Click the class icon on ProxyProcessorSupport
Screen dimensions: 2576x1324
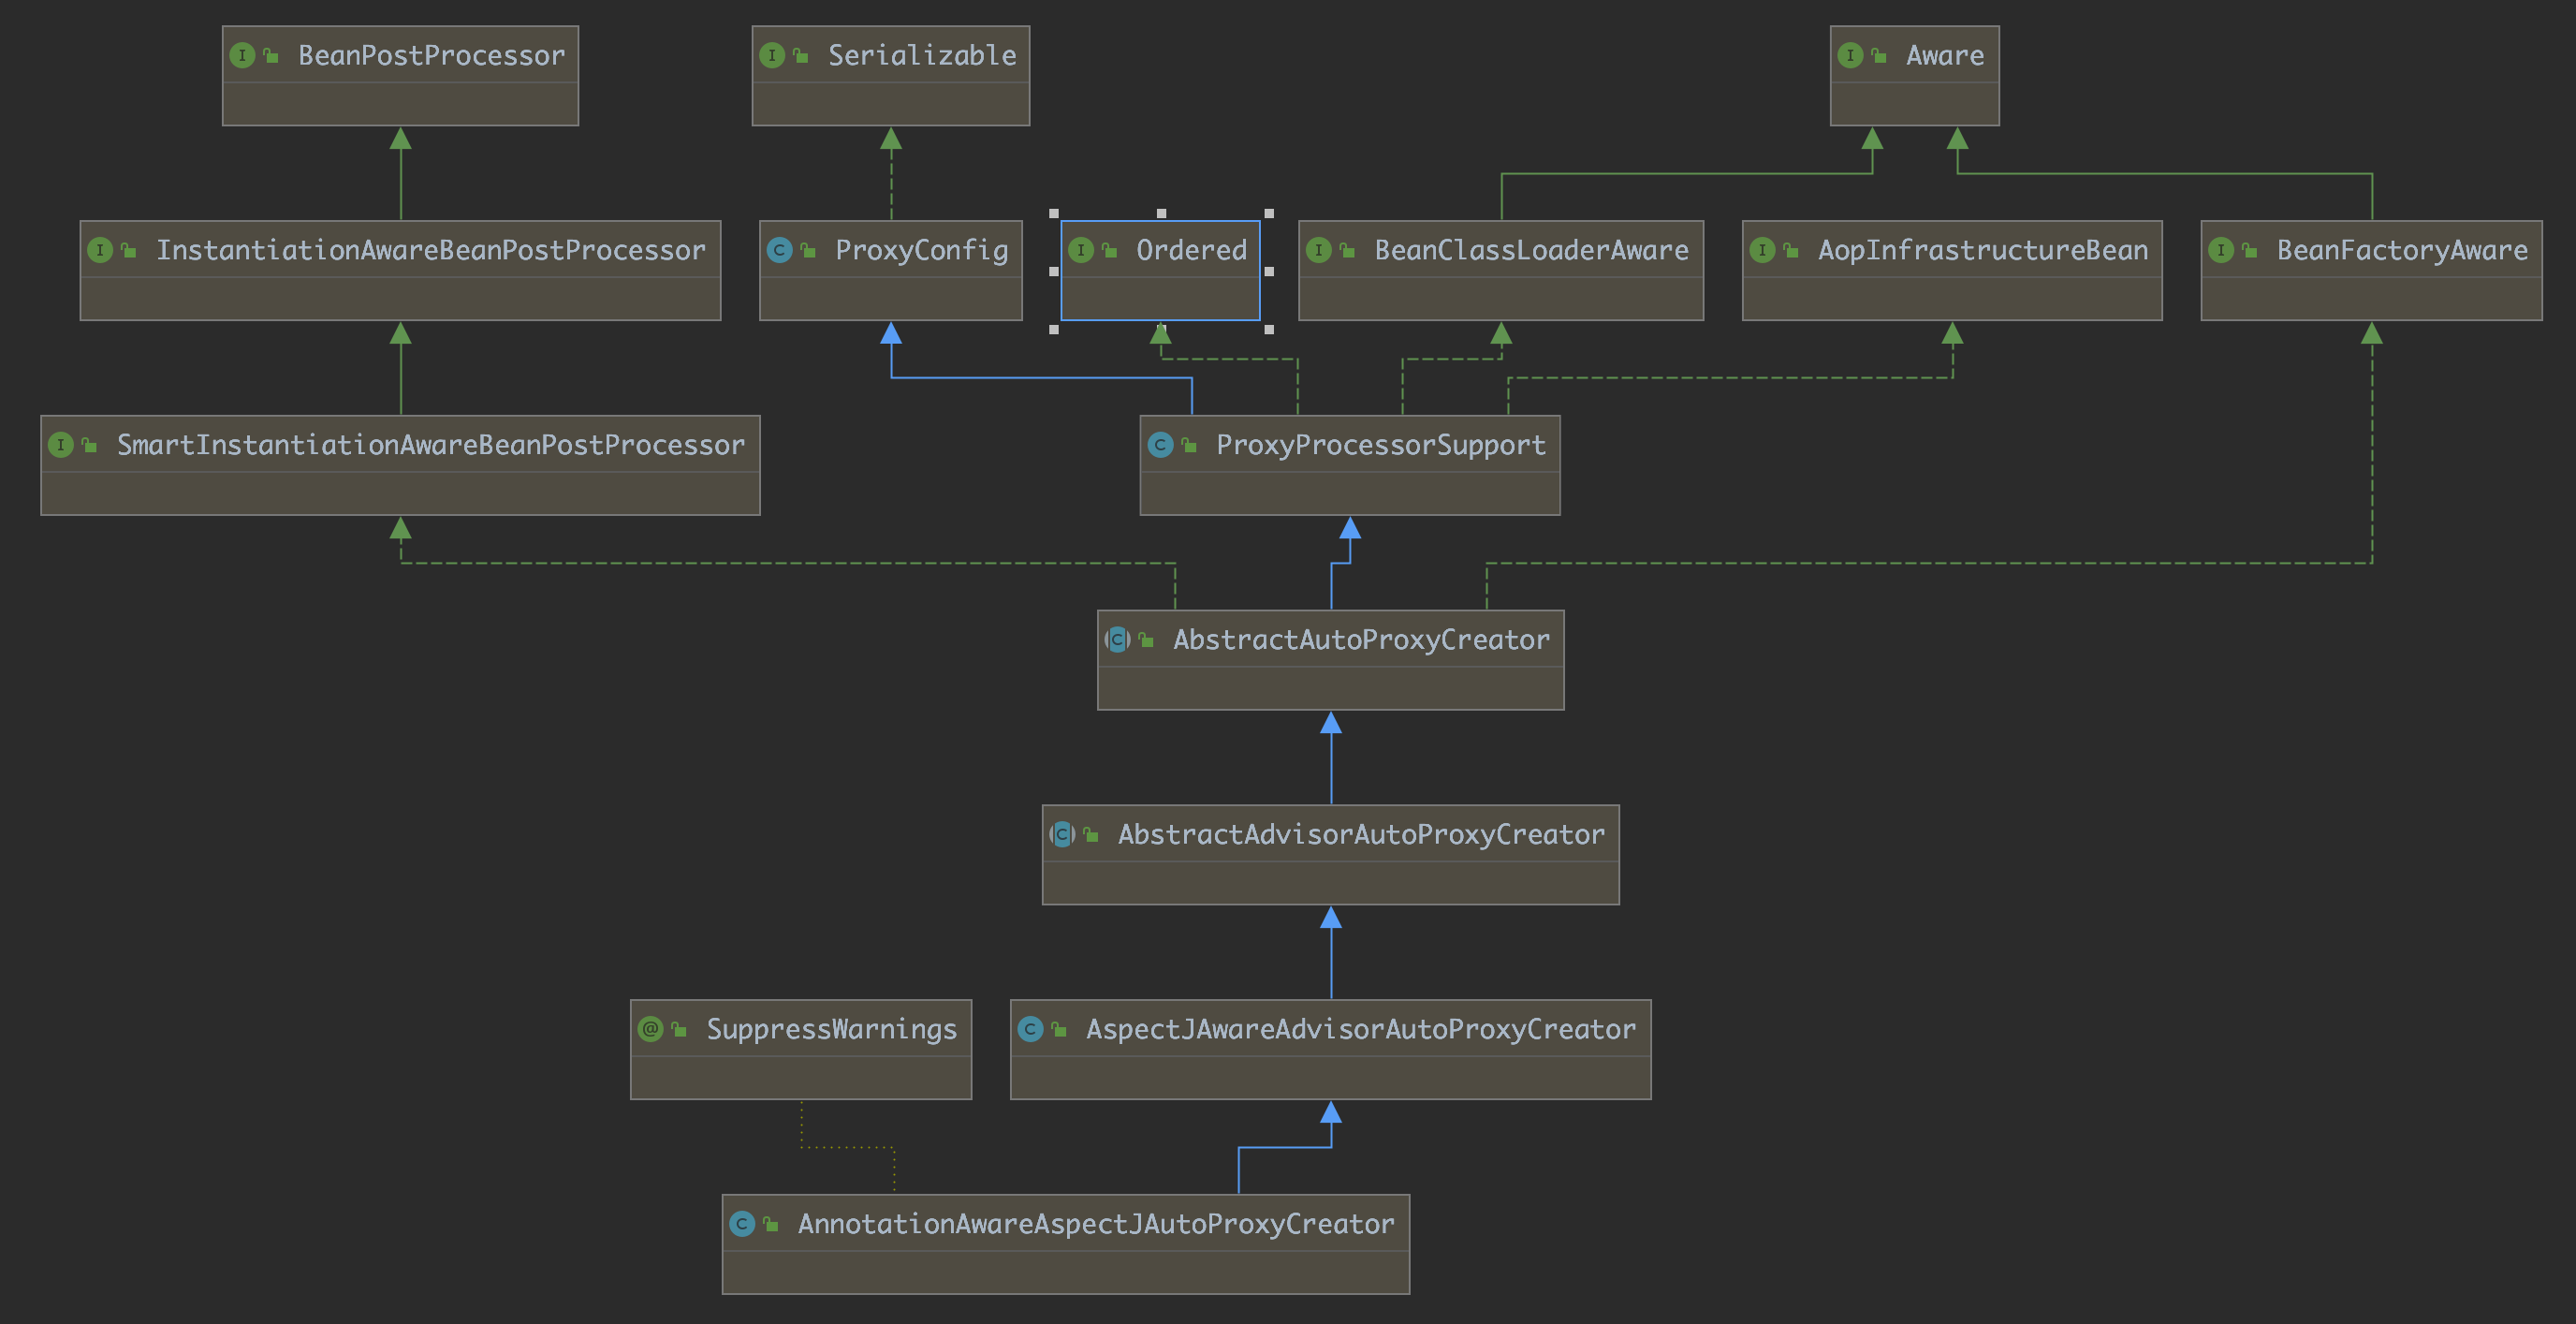(x=1160, y=445)
